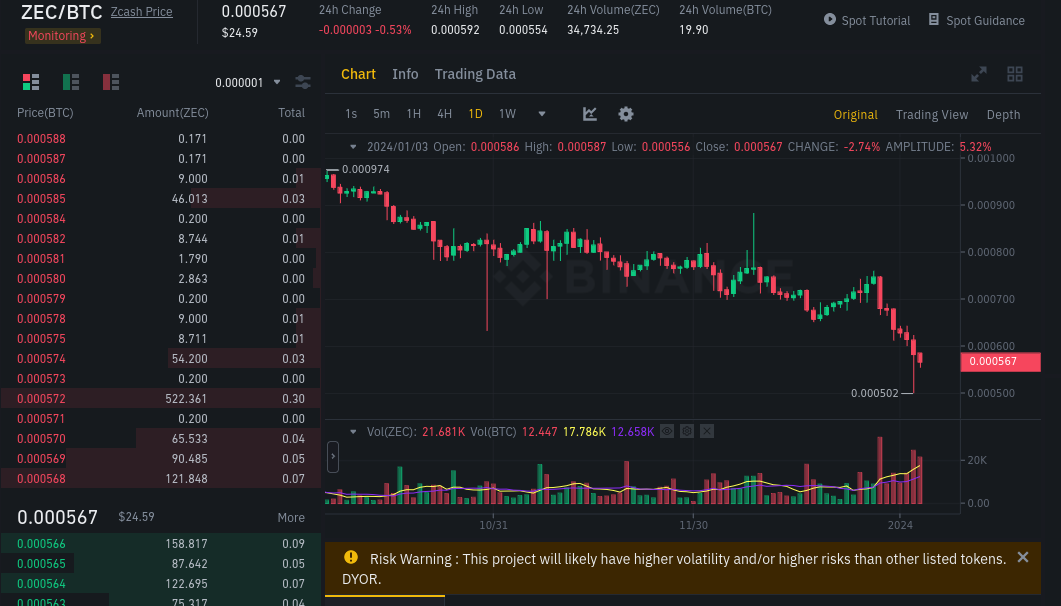Image resolution: width=1061 pixels, height=606 pixels.
Task: Click the 0.000974 high price marker
Action: (365, 169)
